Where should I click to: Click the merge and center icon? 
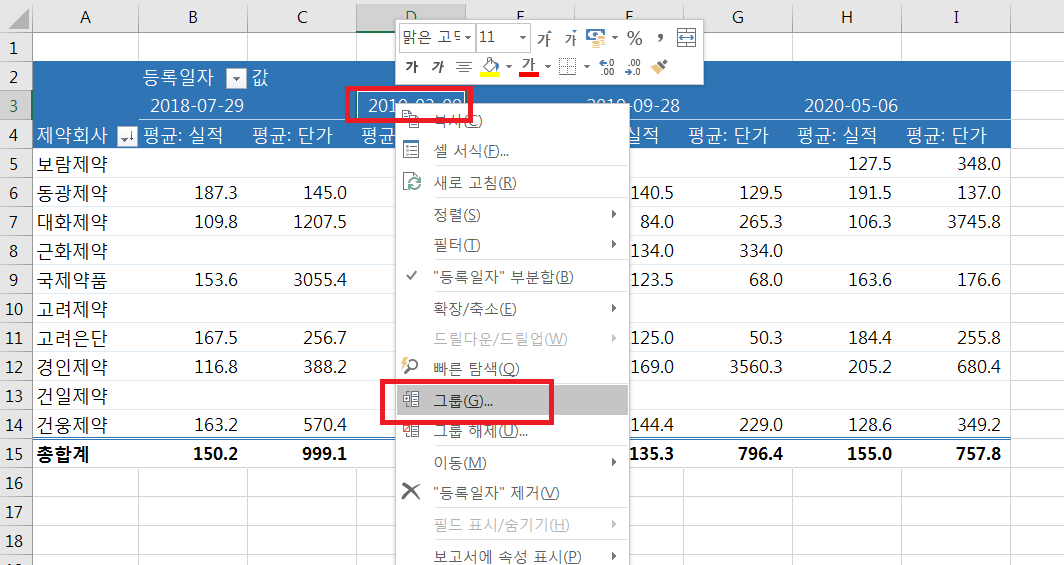tap(686, 38)
